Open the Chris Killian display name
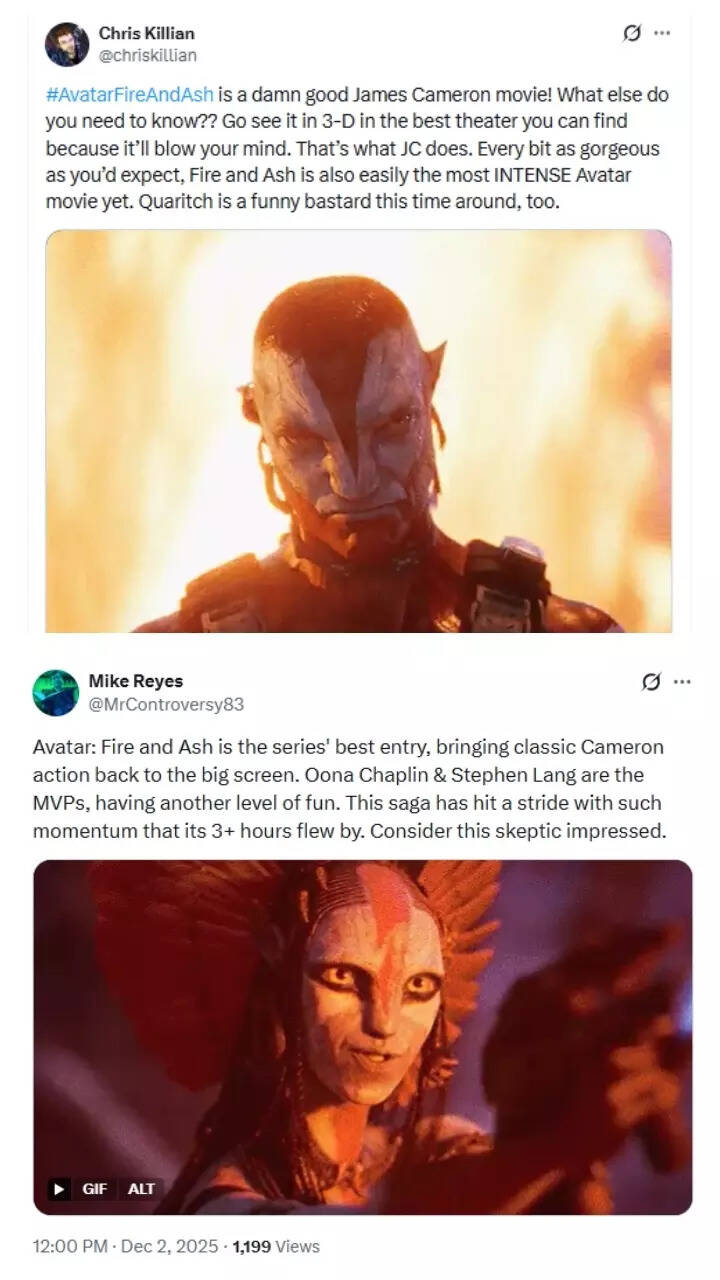Image resolution: width=720 pixels, height=1280 pixels. [146, 33]
